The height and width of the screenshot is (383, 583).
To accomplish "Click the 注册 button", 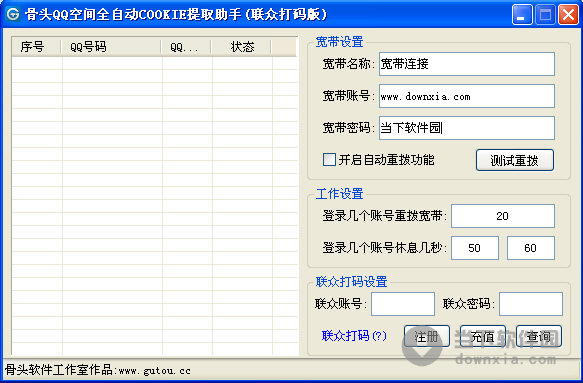I will click(x=426, y=337).
